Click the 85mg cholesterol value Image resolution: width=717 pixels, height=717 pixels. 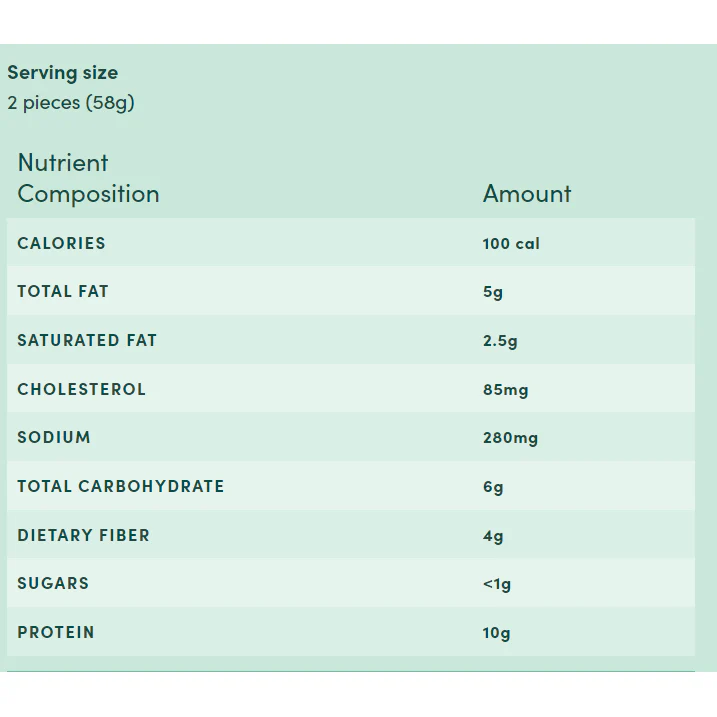pos(505,390)
